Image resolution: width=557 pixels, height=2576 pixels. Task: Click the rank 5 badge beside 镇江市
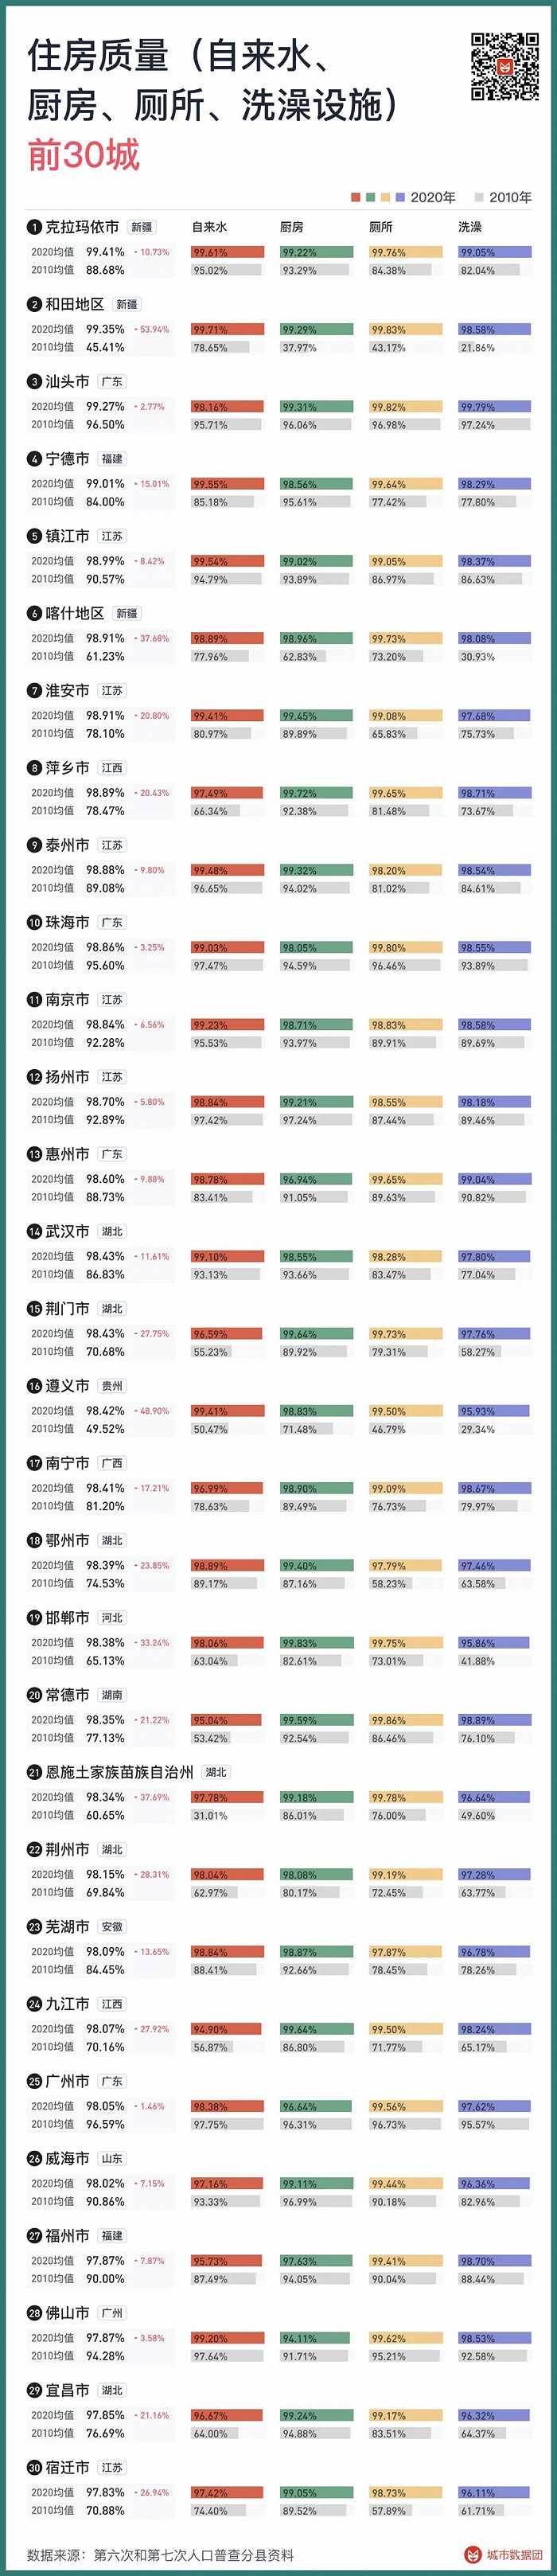[x=34, y=537]
